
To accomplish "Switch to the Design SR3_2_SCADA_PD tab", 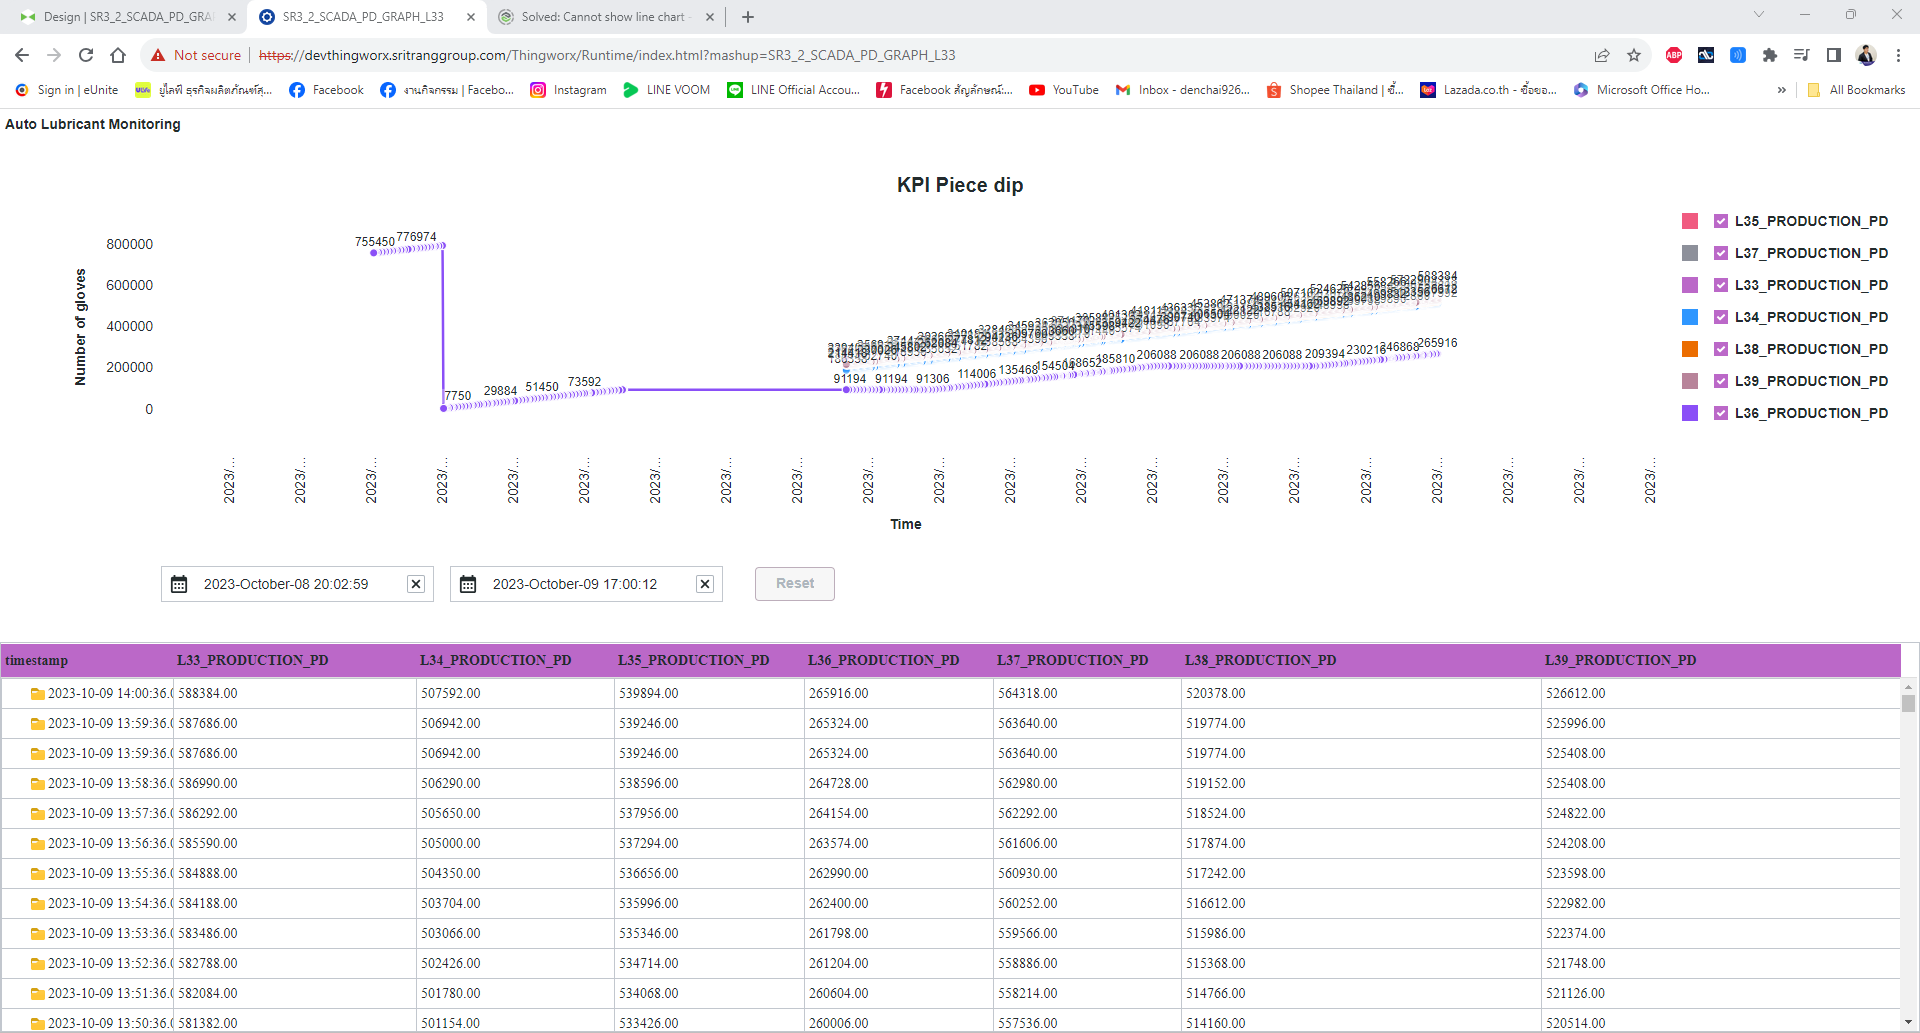I will pos(130,16).
